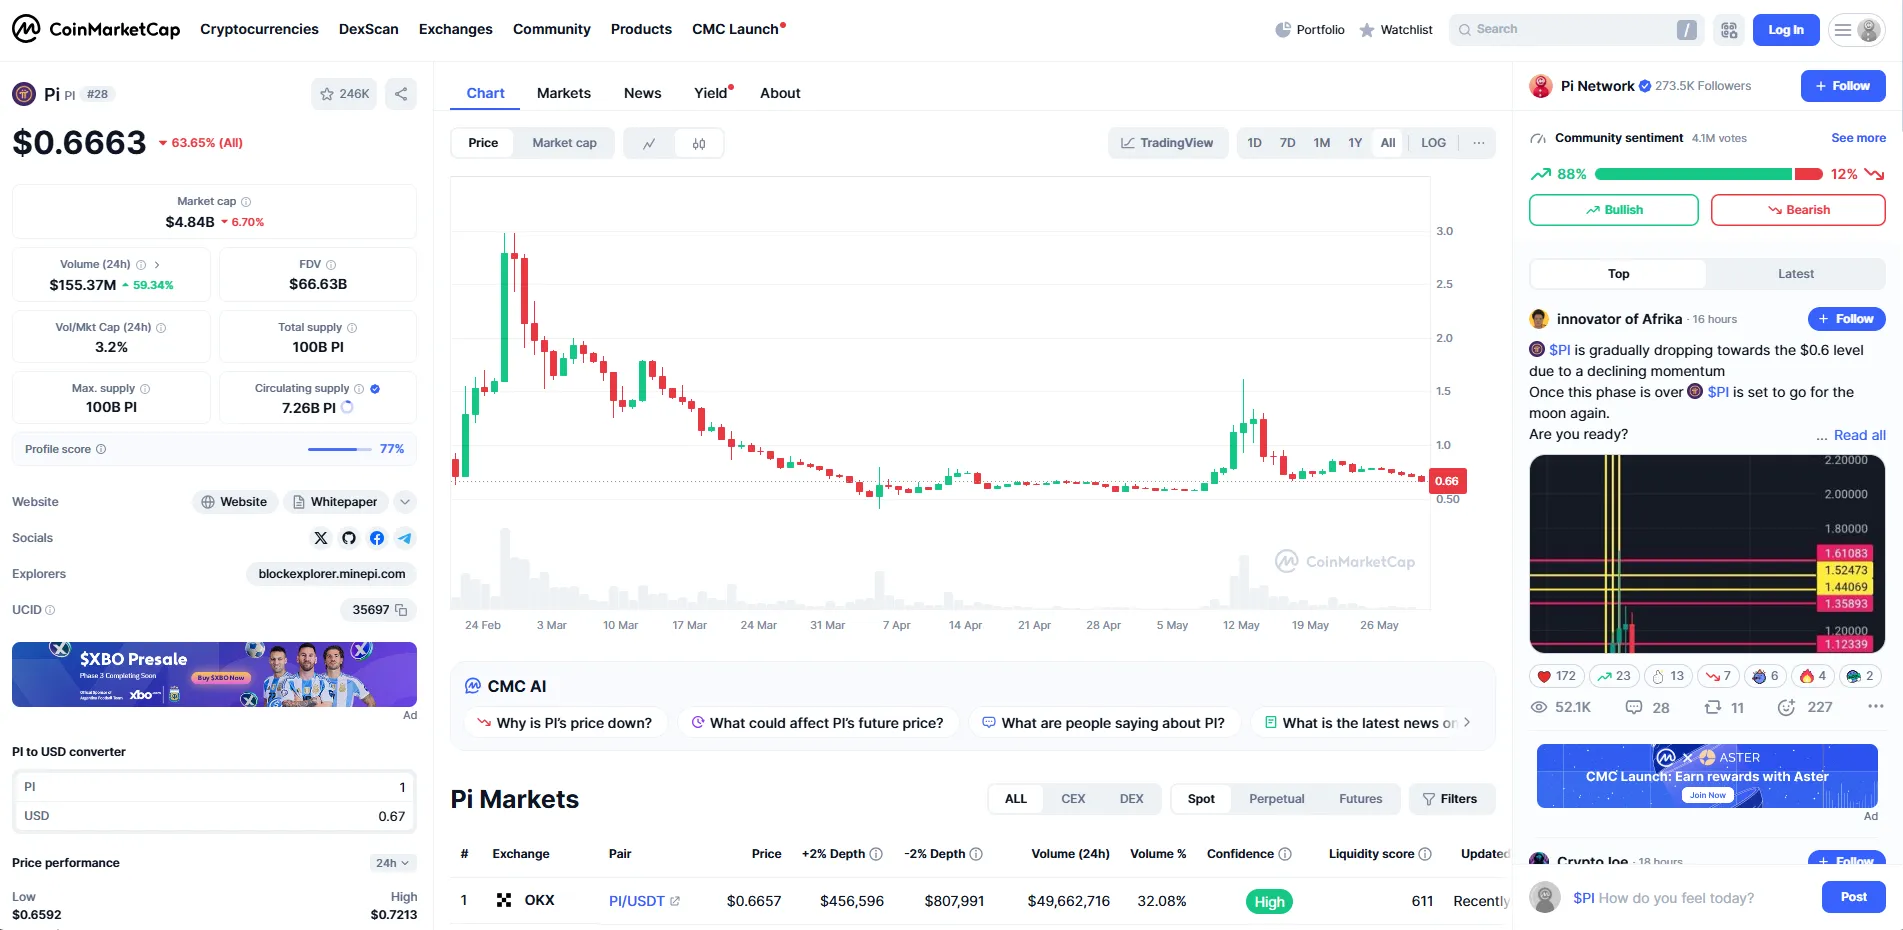Open more options on innovator post

click(x=1875, y=707)
